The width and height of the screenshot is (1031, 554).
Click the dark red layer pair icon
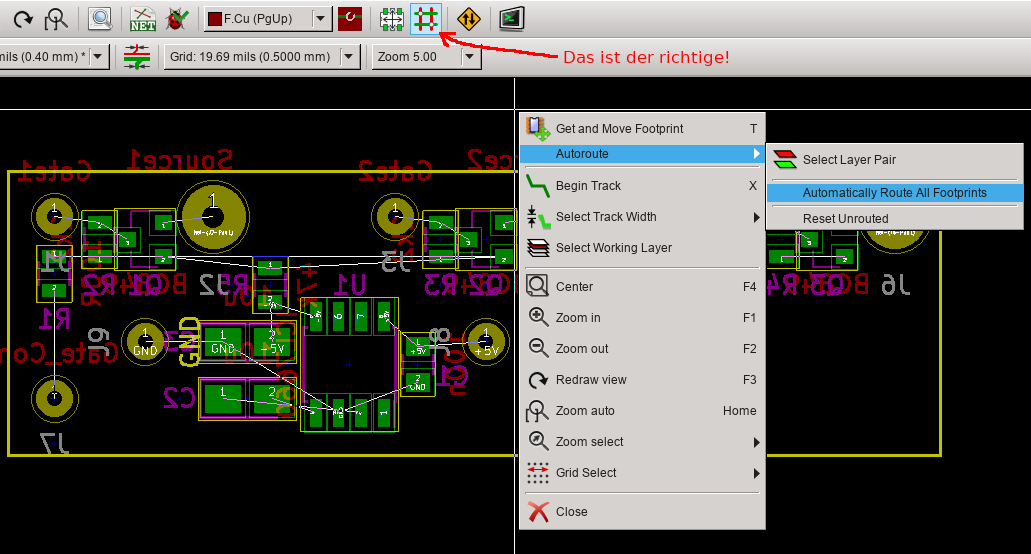click(350, 18)
